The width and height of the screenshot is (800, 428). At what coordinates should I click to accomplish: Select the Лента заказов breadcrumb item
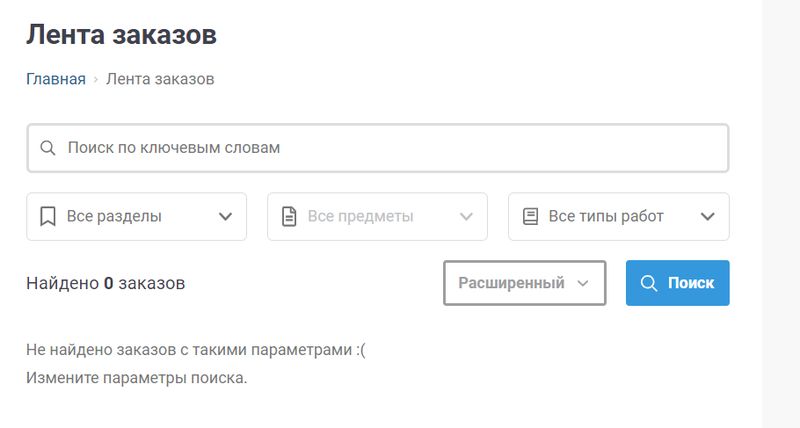[160, 79]
